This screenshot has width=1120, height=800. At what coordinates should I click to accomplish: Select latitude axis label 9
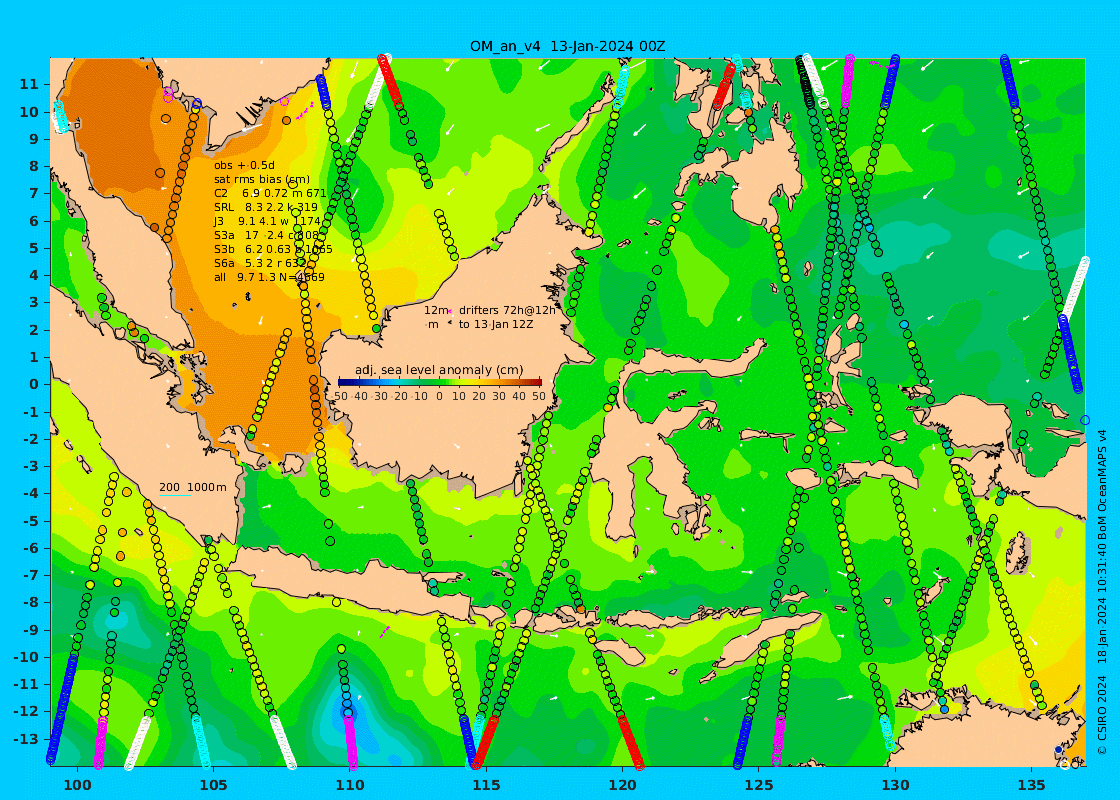34,139
